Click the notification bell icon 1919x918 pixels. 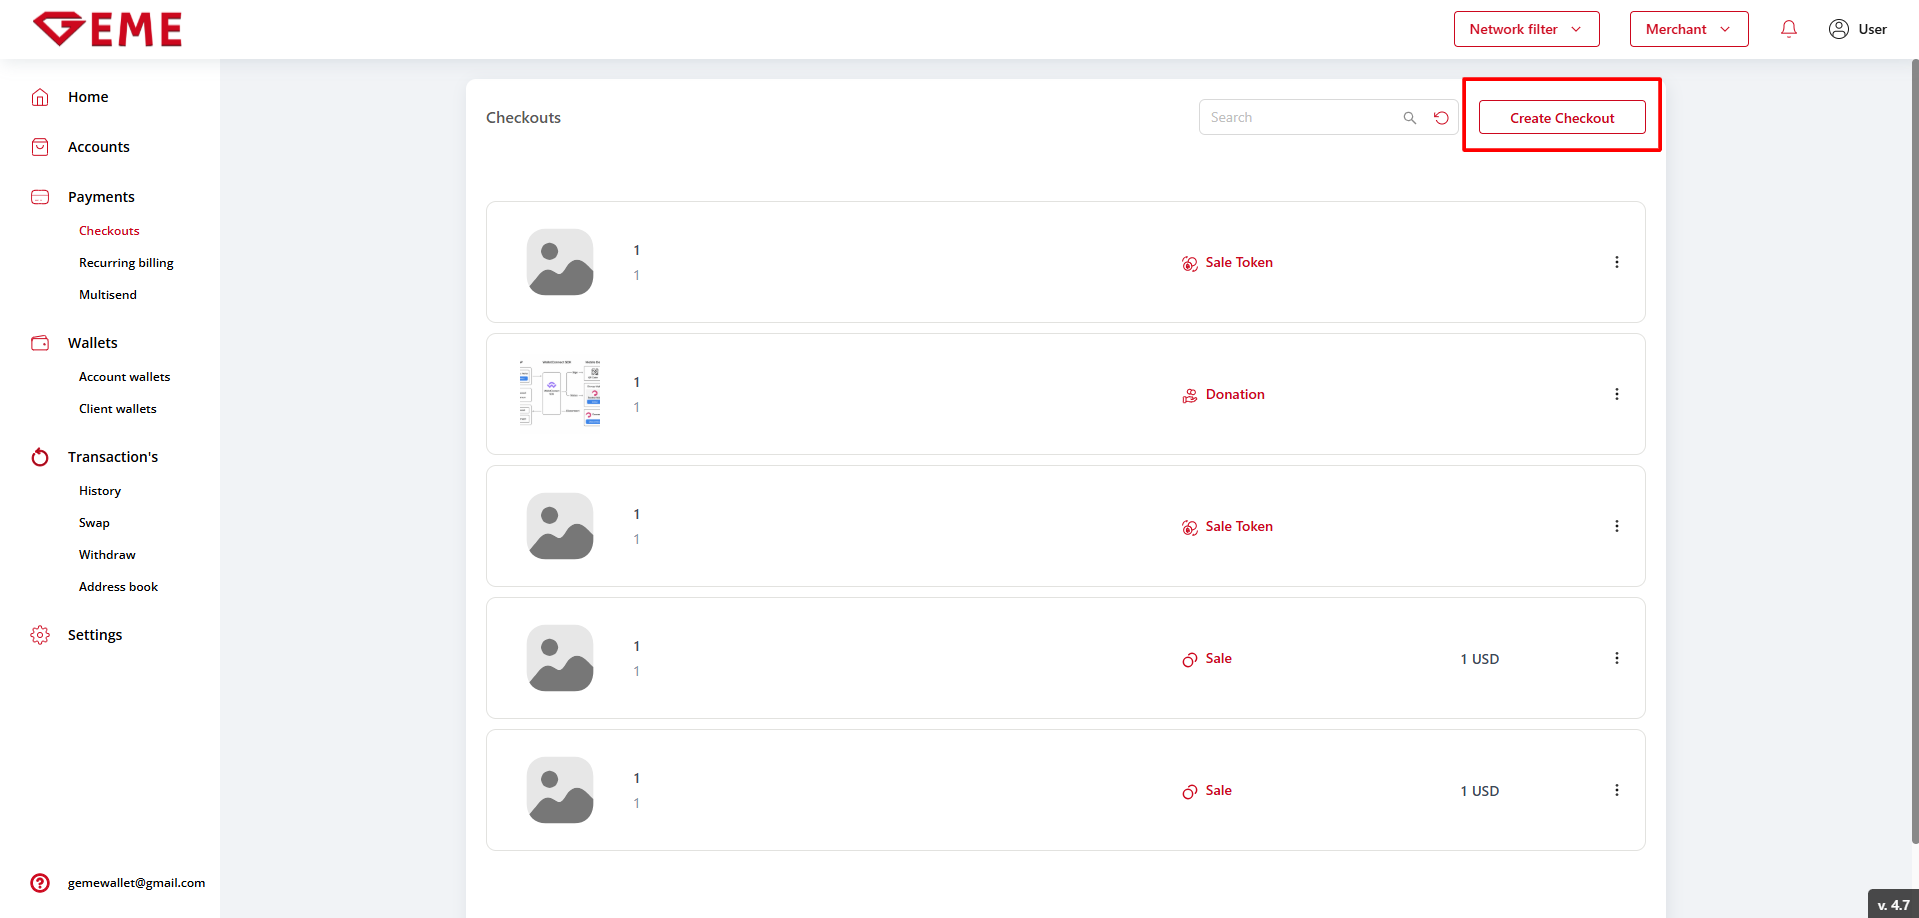pyautogui.click(x=1789, y=29)
